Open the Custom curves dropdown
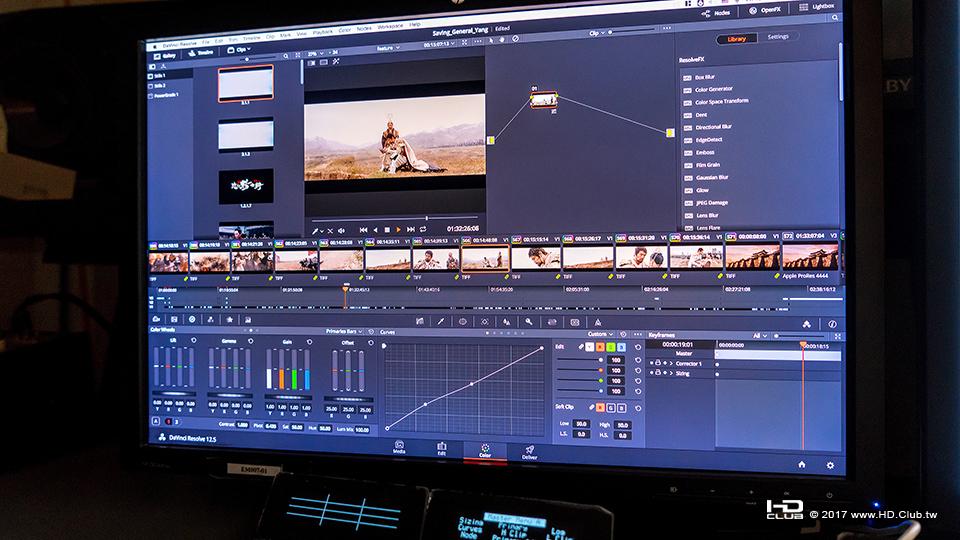 pyautogui.click(x=600, y=334)
